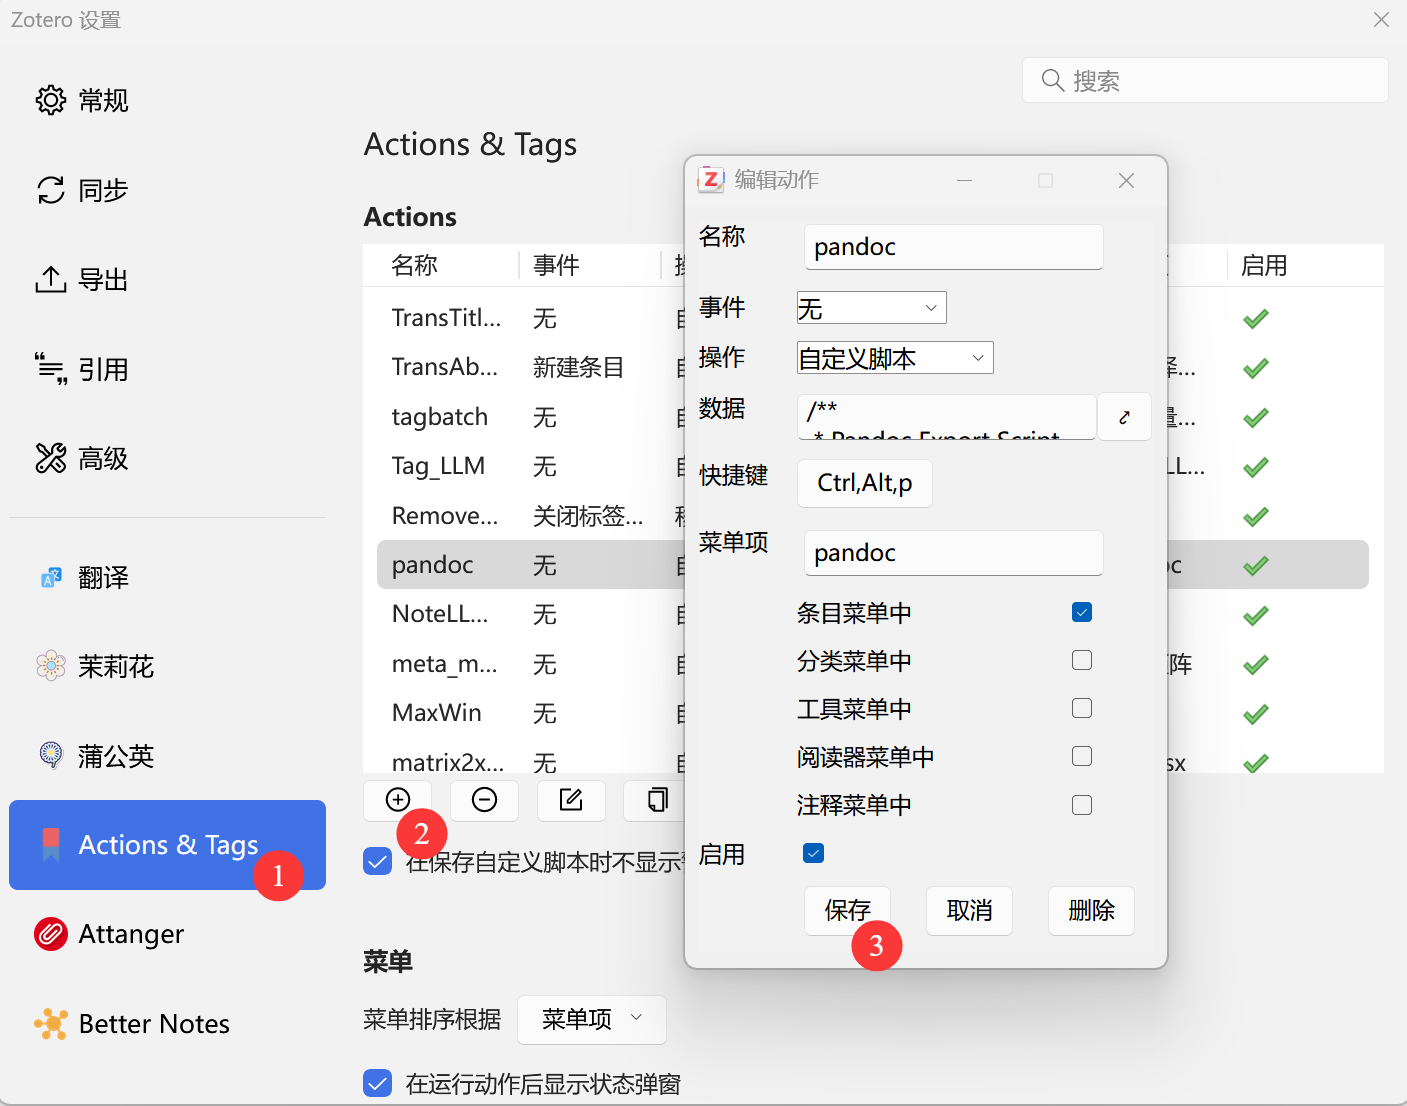The height and width of the screenshot is (1106, 1407).
Task: Switch to the 引用 settings pane
Action: click(168, 369)
